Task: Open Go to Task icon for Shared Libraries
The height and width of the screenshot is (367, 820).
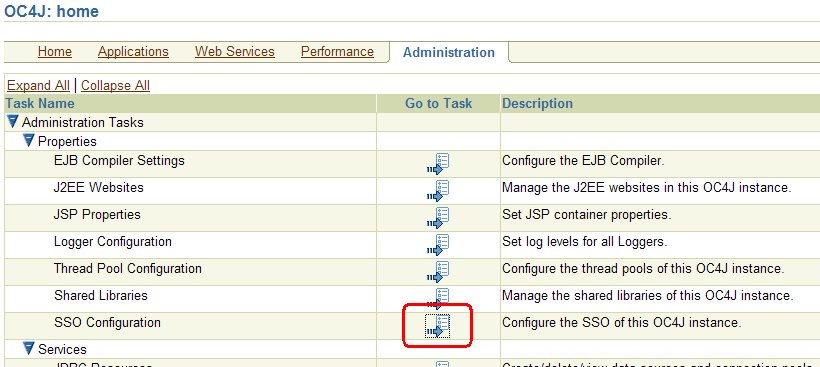Action: (438, 299)
